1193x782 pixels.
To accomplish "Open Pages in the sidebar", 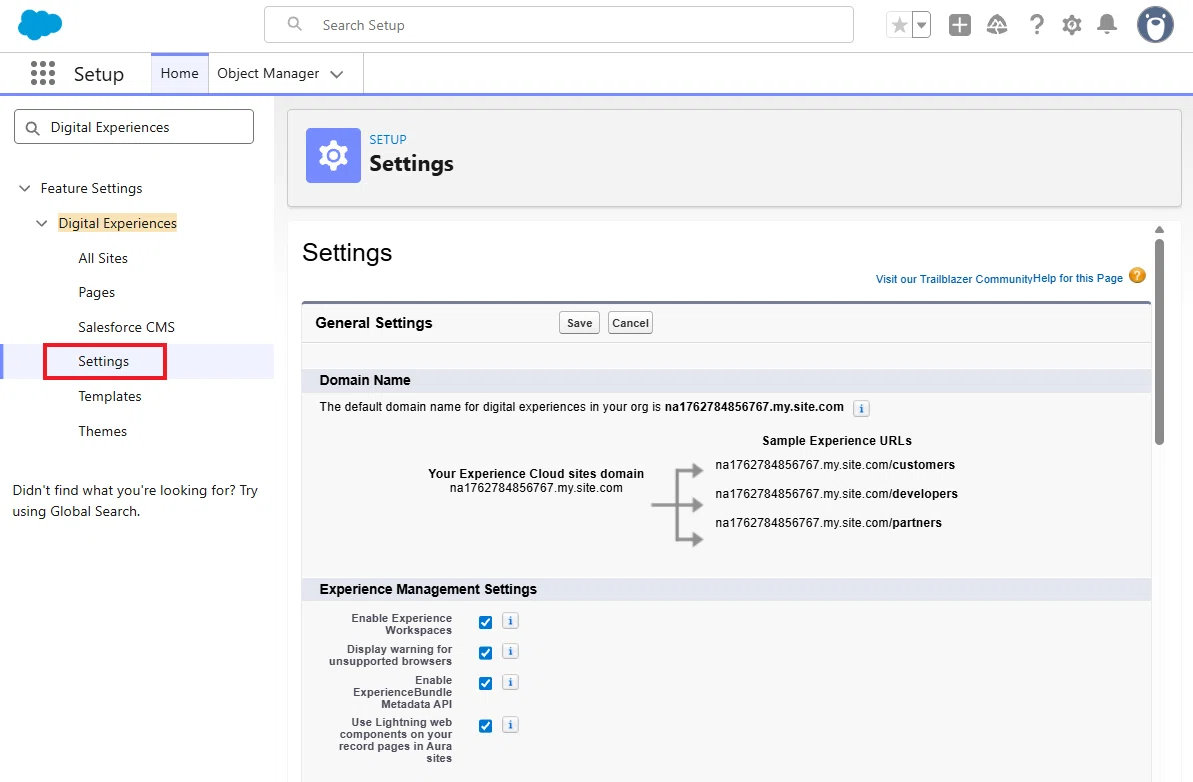I will pyautogui.click(x=97, y=292).
